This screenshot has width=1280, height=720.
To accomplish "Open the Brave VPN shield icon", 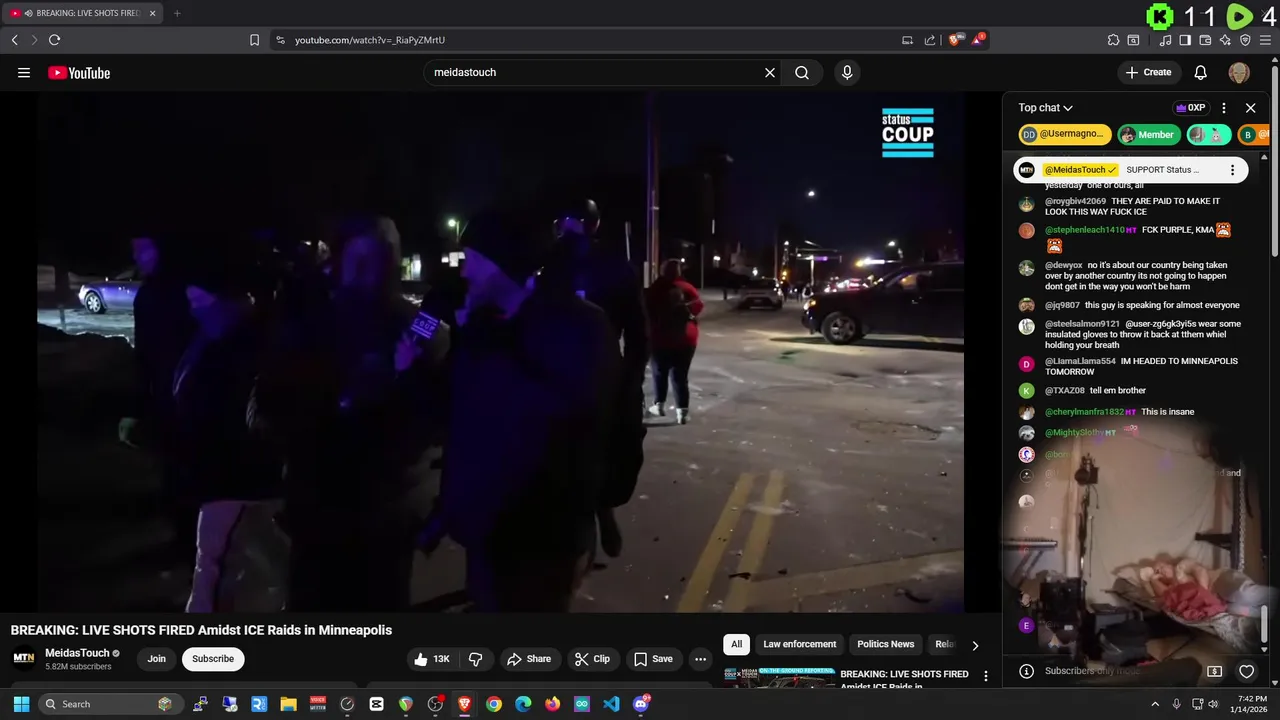I will pyautogui.click(x=1245, y=40).
